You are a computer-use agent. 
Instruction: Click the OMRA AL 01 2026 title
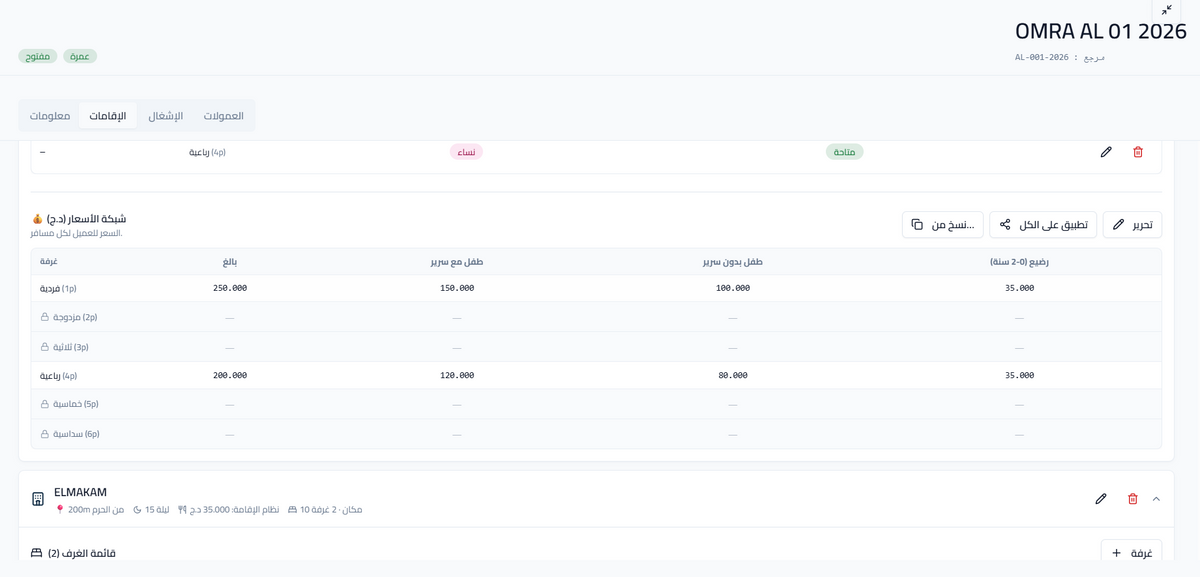pyautogui.click(x=1101, y=31)
